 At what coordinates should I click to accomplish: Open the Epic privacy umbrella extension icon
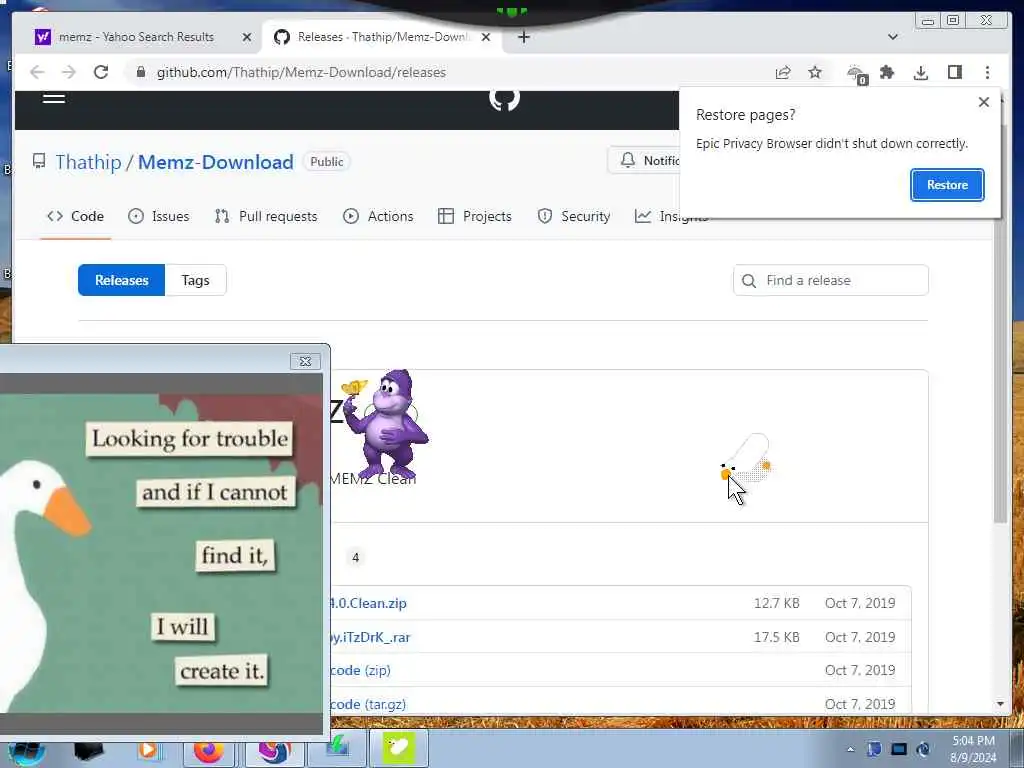(x=856, y=74)
